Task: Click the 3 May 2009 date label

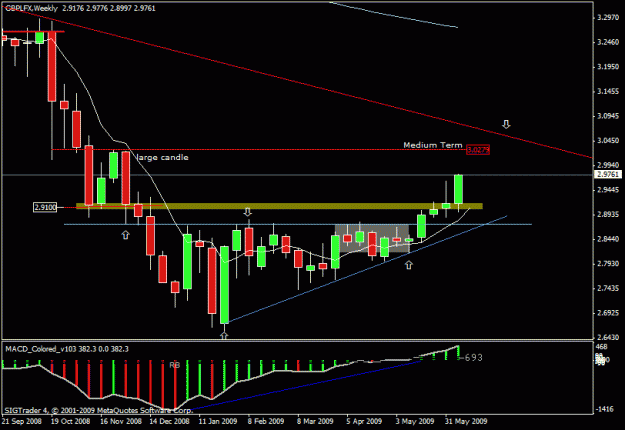Action: point(415,421)
